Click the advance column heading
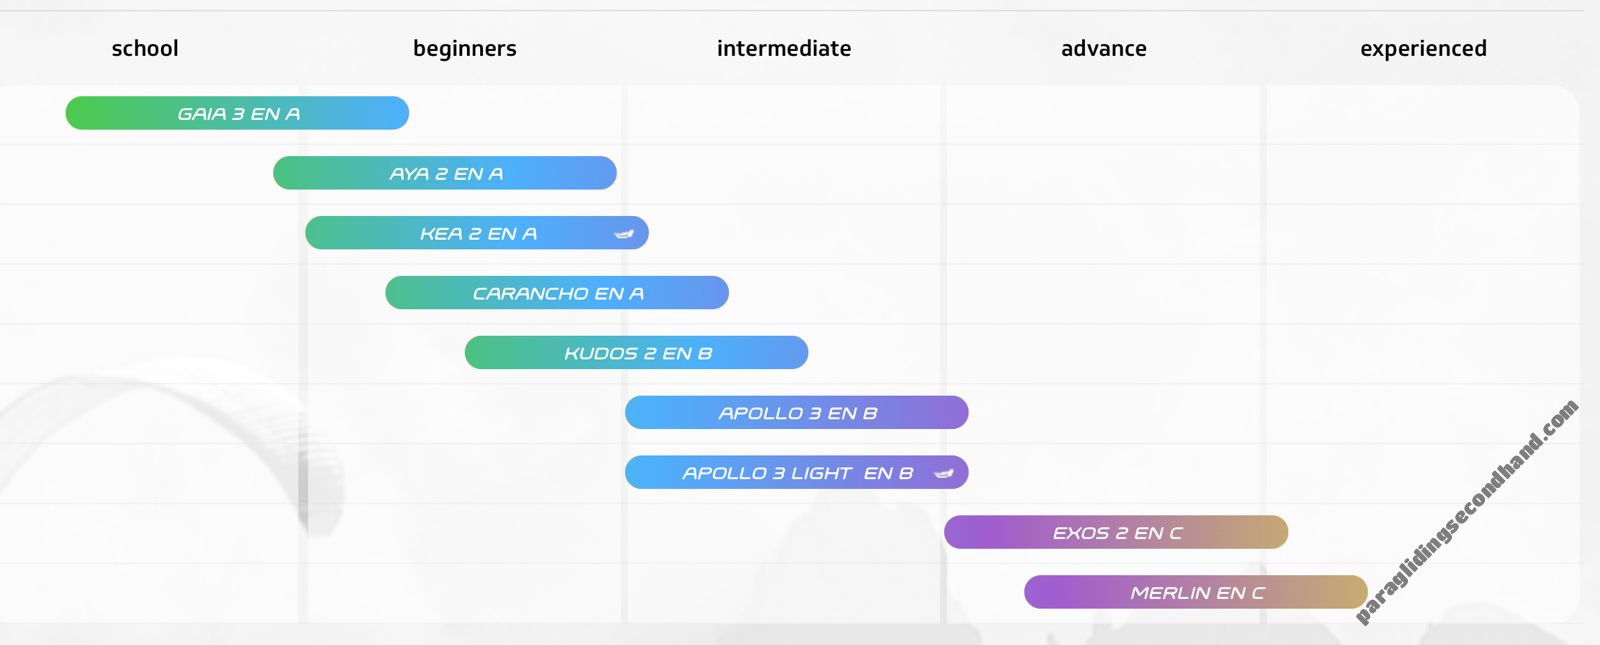This screenshot has width=1600, height=645. 1104,48
